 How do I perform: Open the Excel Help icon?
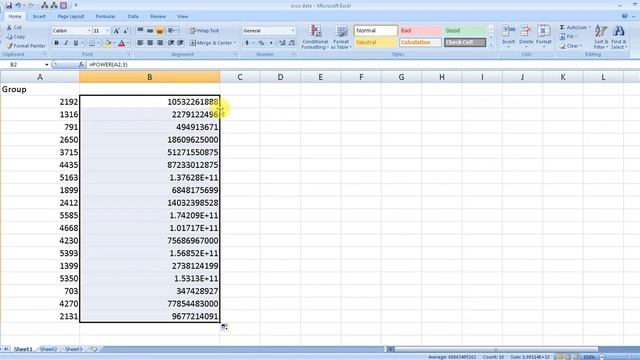pyautogui.click(x=624, y=16)
